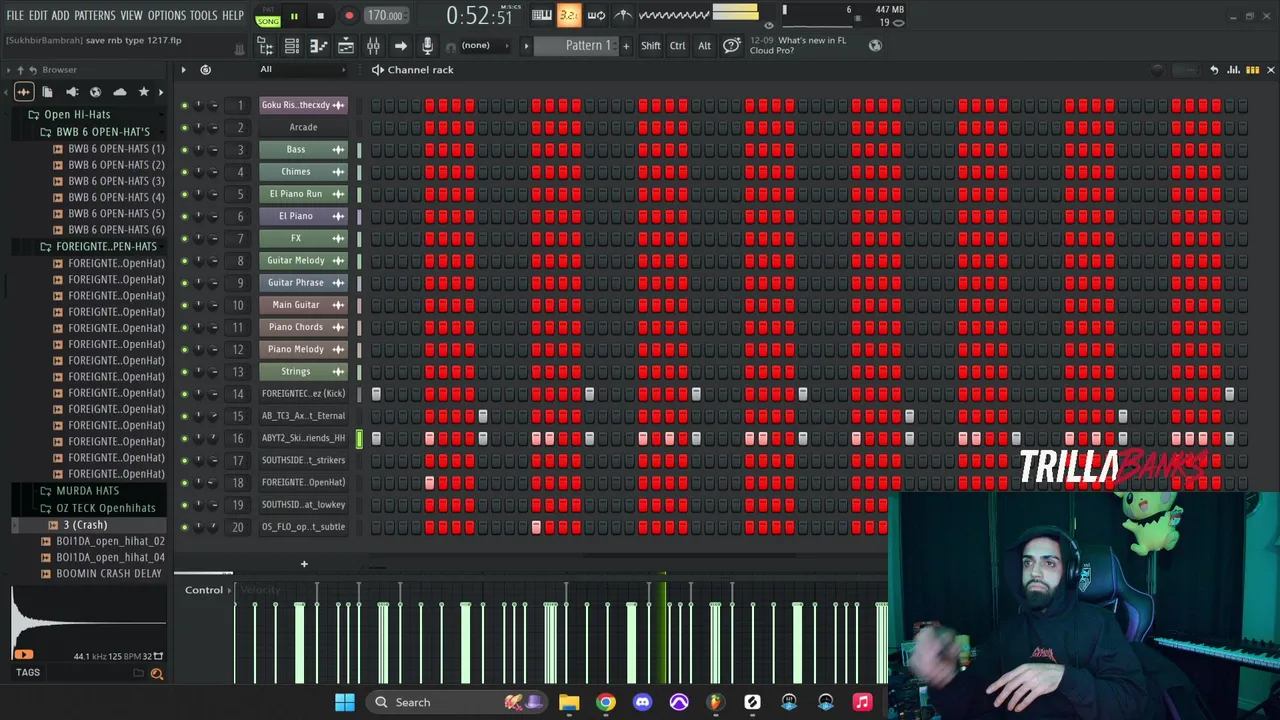
Task: Open Google Chrome from the taskbar
Action: point(606,702)
